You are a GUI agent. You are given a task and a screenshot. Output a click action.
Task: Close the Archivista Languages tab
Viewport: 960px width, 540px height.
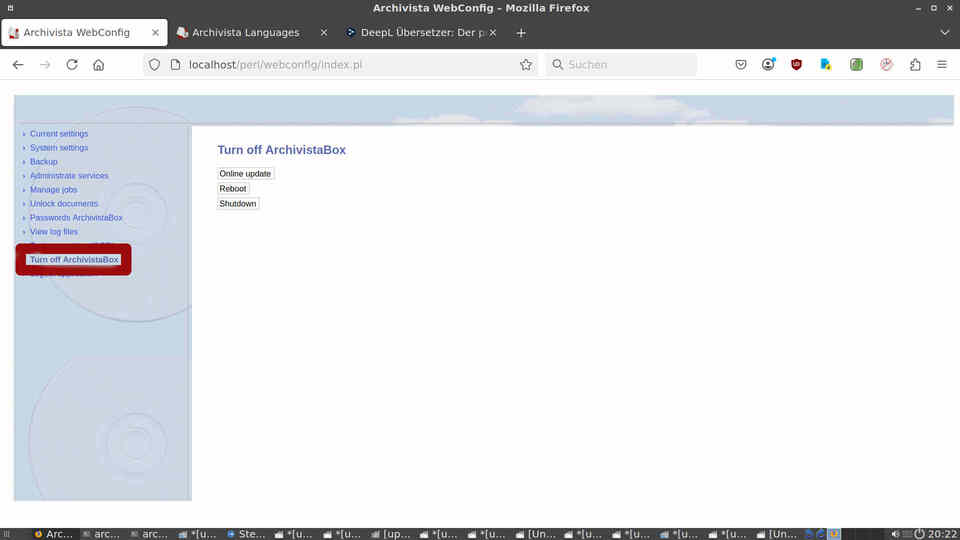point(324,33)
